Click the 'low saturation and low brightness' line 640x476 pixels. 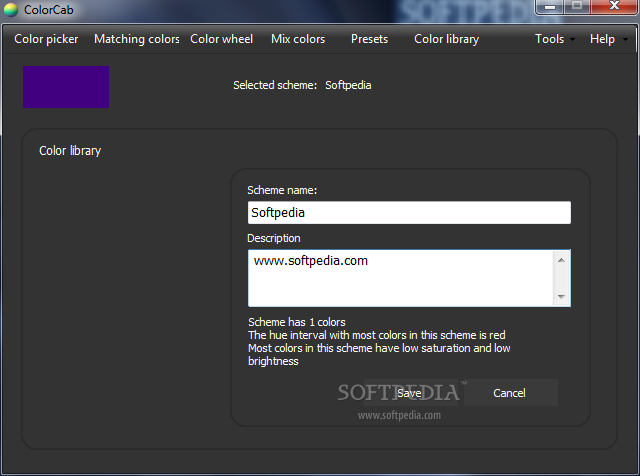(x=379, y=354)
